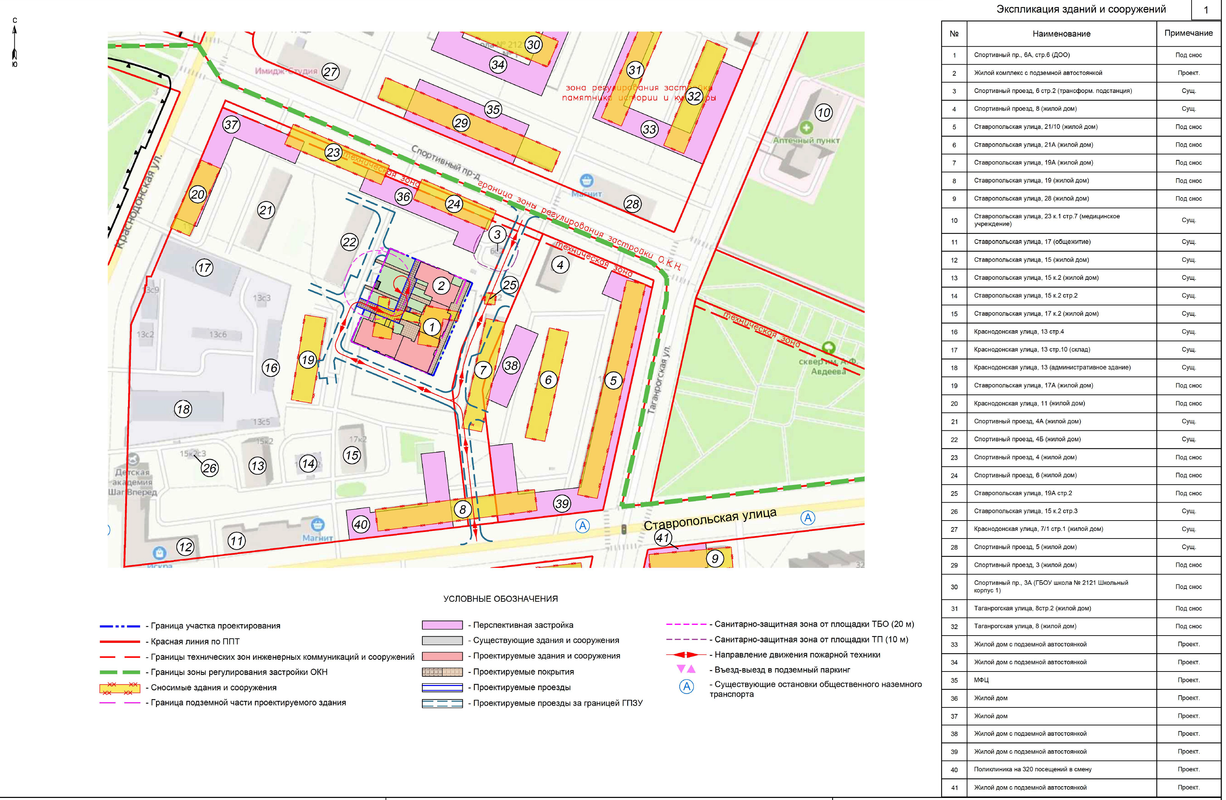The height and width of the screenshot is (800, 1226).
Task: Click map marker 30 at top of plan
Action: pyautogui.click(x=533, y=45)
